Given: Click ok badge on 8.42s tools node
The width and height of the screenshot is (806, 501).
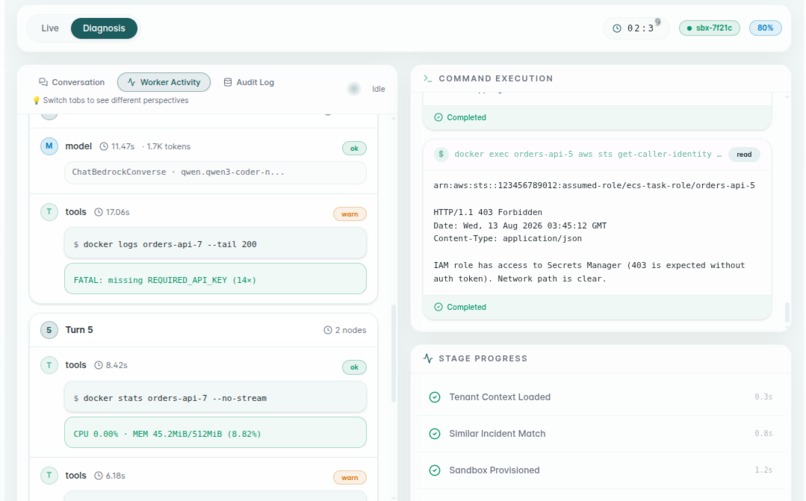Looking at the screenshot, I should pyautogui.click(x=354, y=367).
